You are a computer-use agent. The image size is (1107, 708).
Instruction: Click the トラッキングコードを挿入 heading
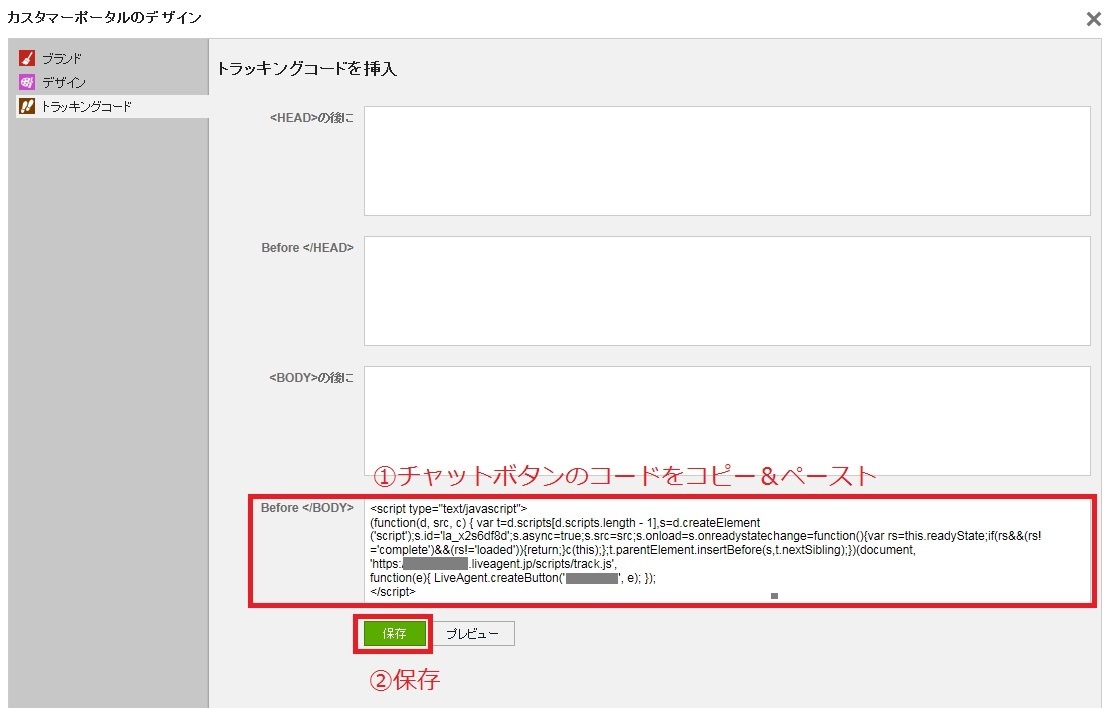click(306, 68)
